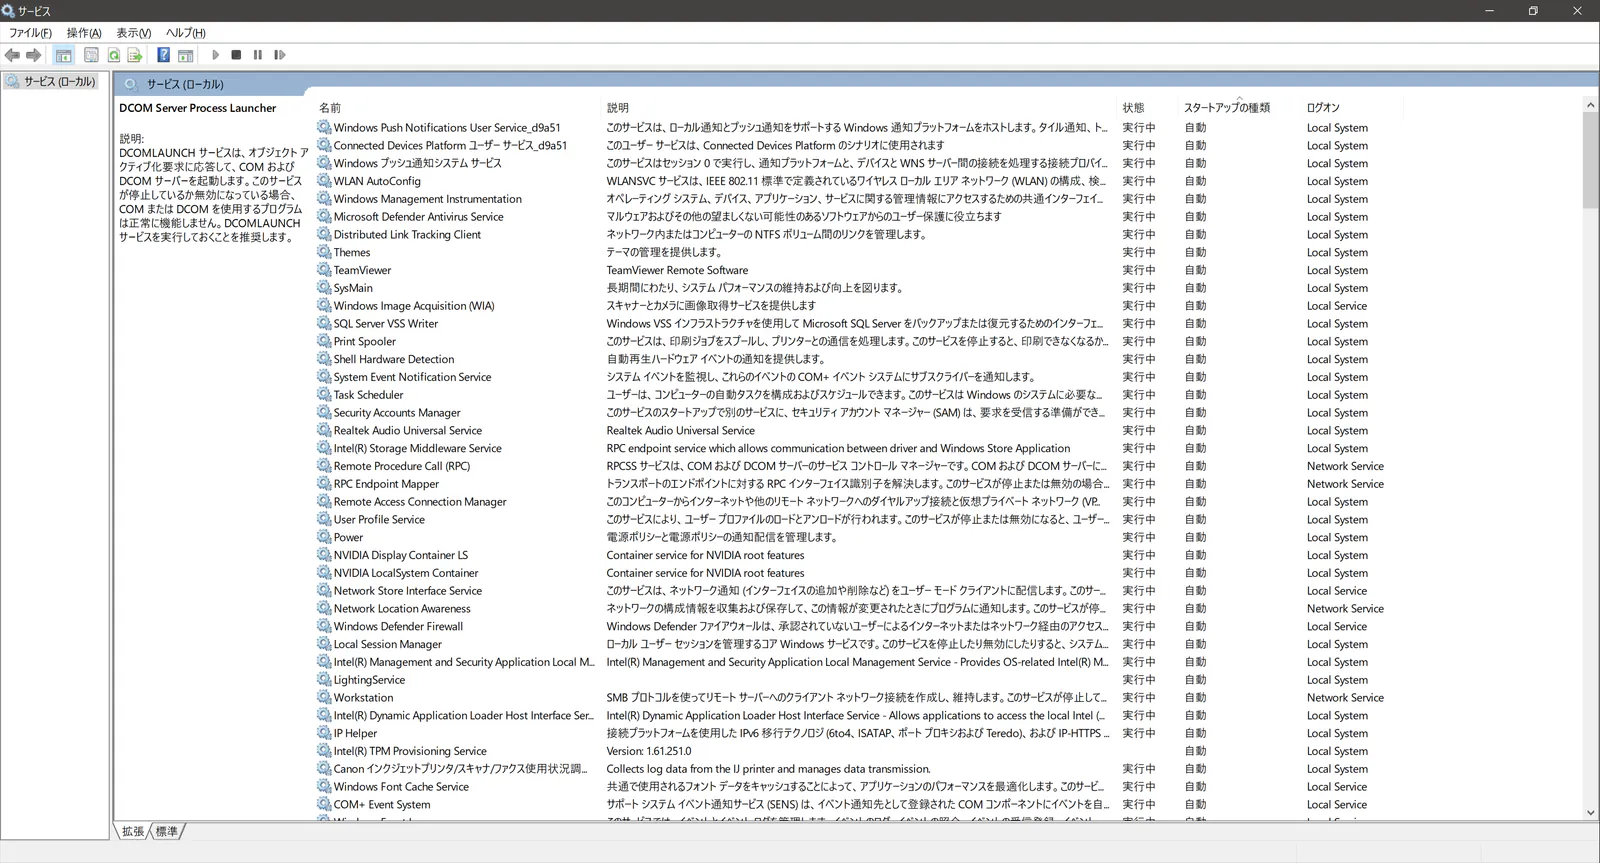Click the gear icon beside Themes
This screenshot has width=1600, height=863.
(x=324, y=252)
